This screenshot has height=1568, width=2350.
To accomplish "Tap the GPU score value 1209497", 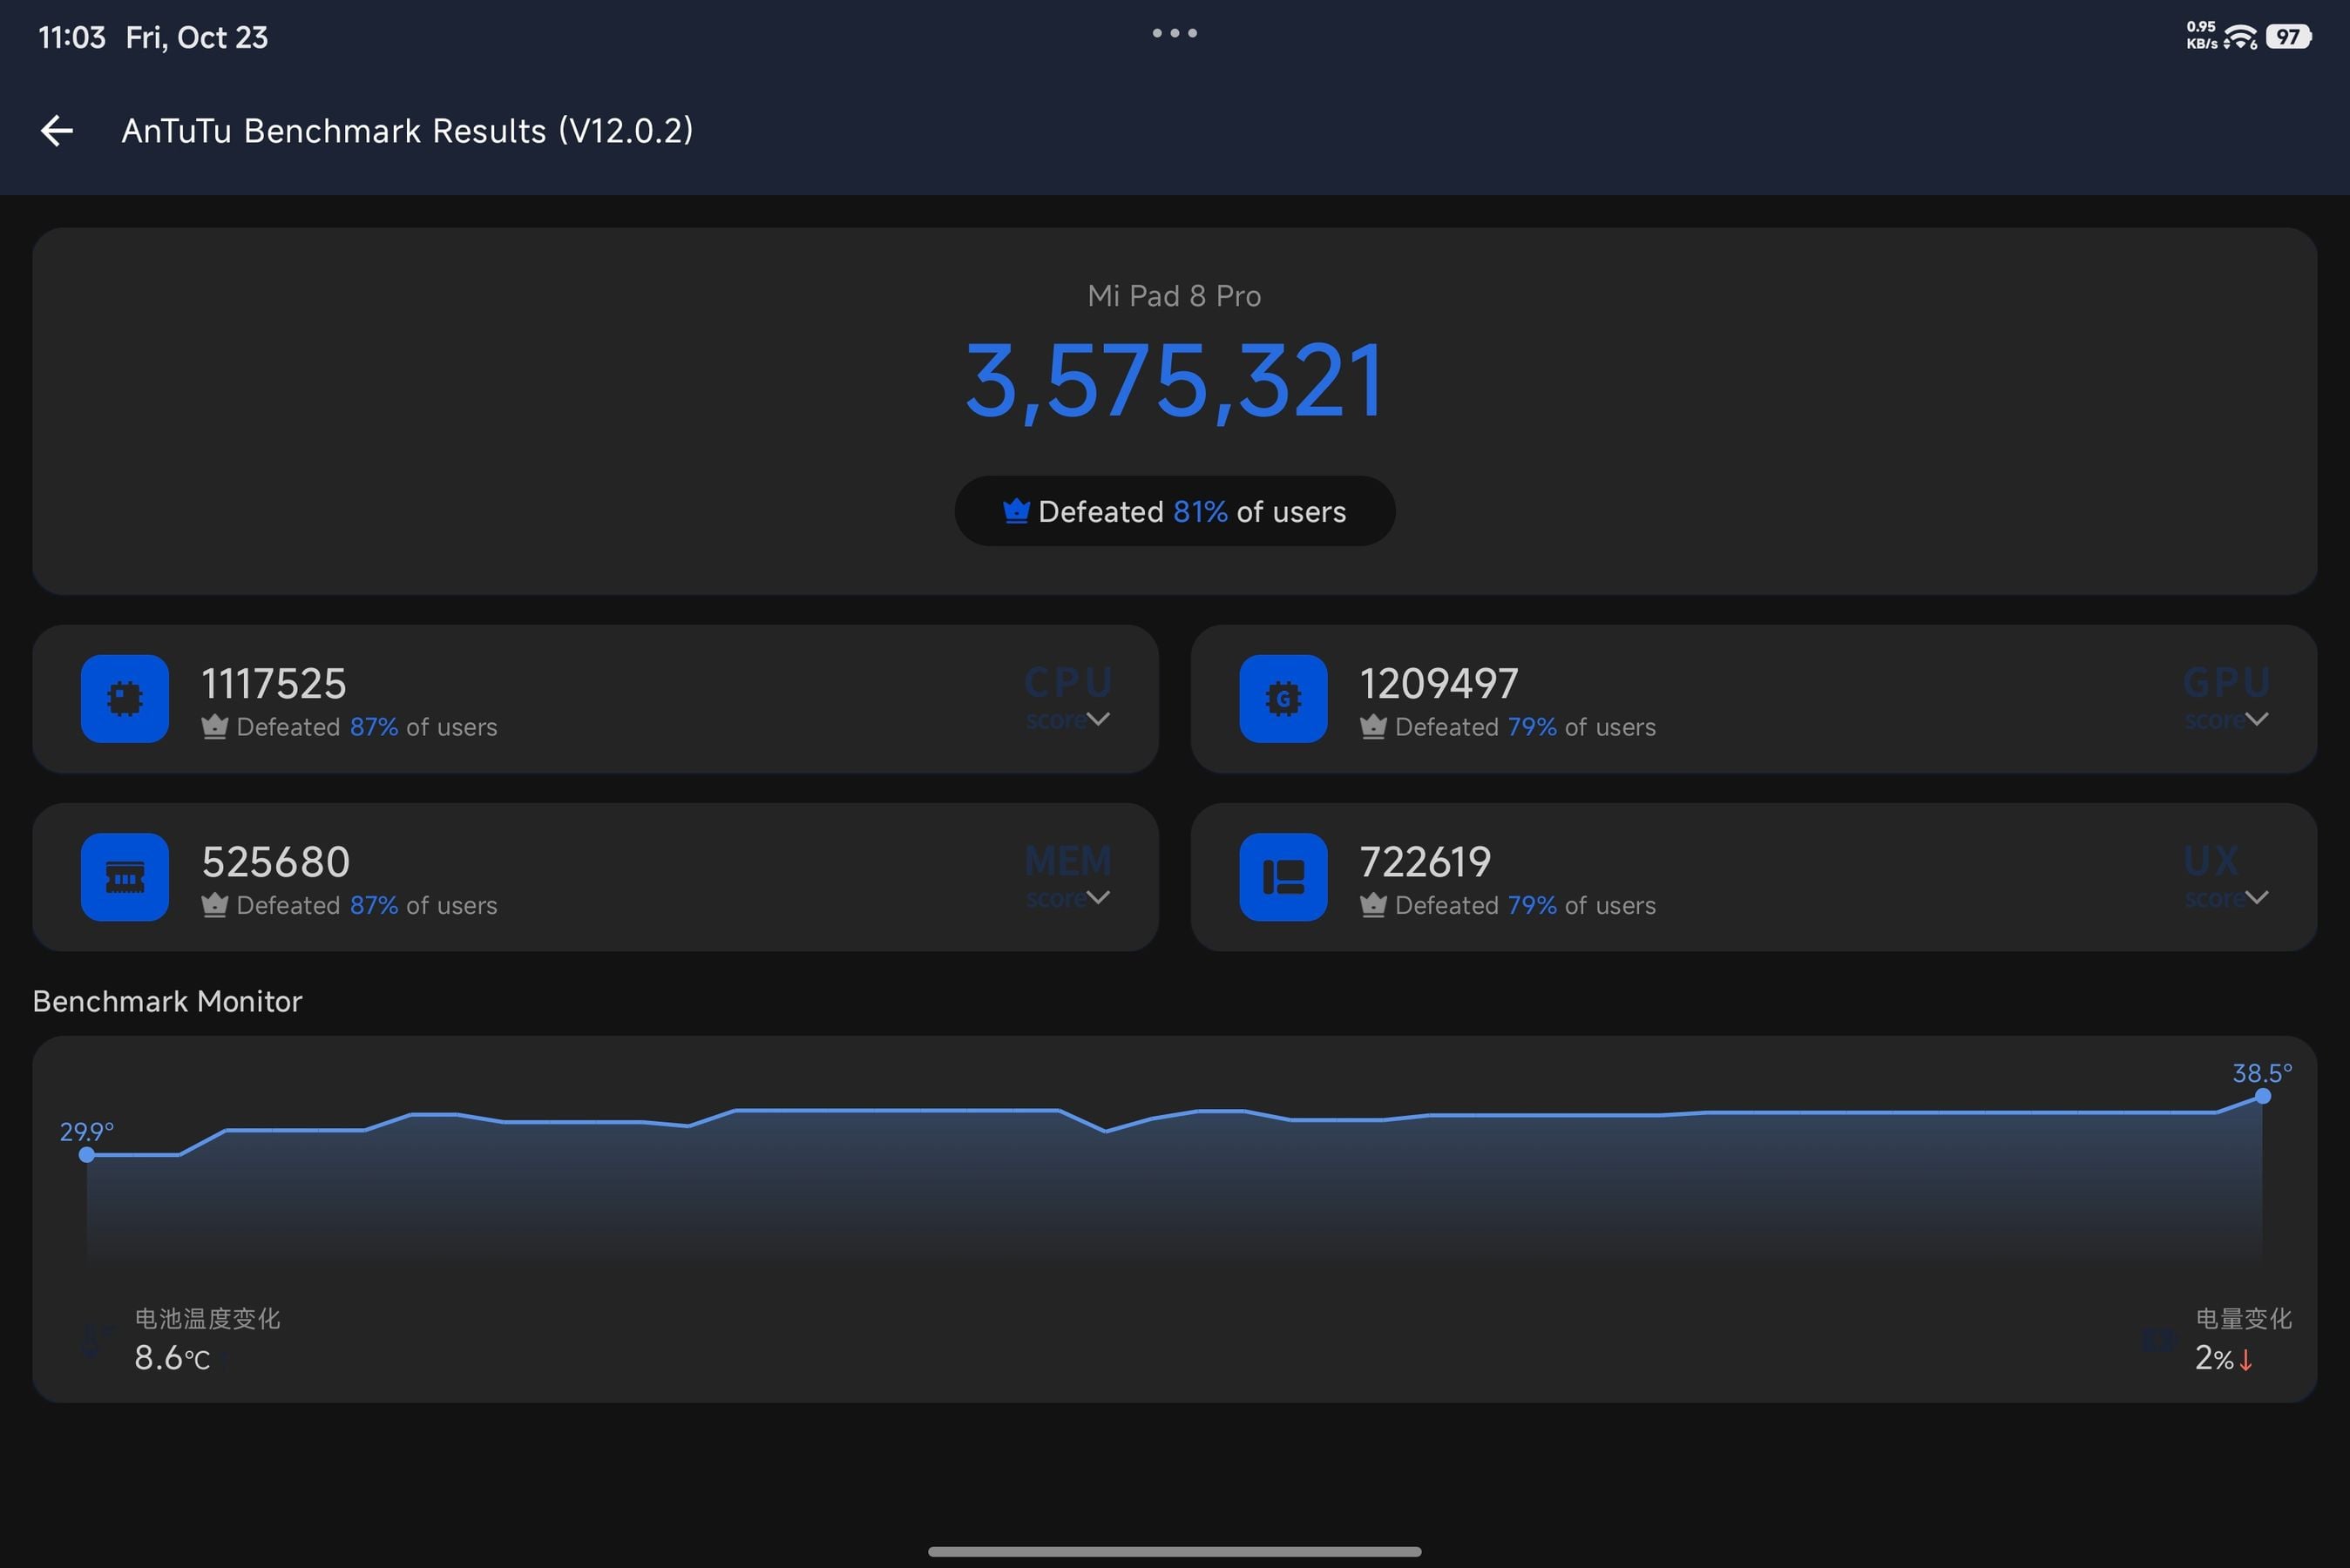I will 1439,684.
